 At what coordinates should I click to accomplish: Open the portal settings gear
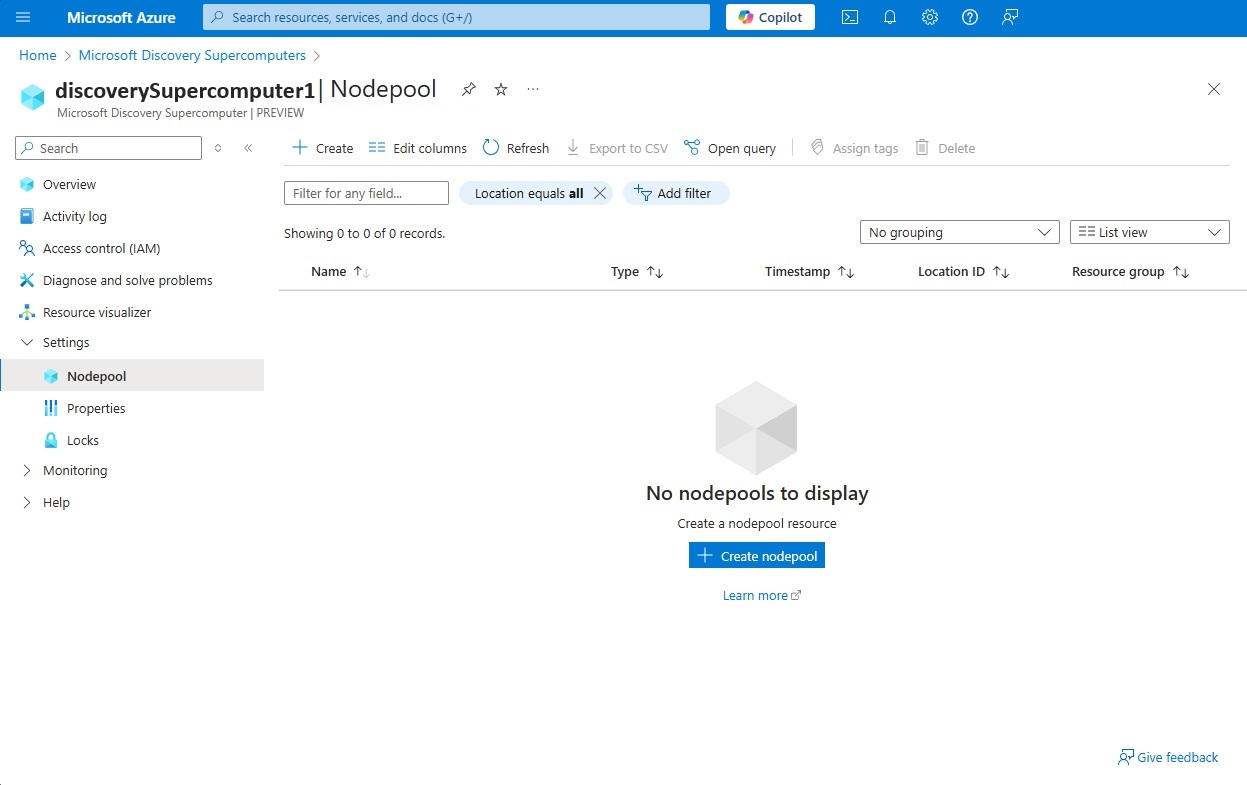929,17
